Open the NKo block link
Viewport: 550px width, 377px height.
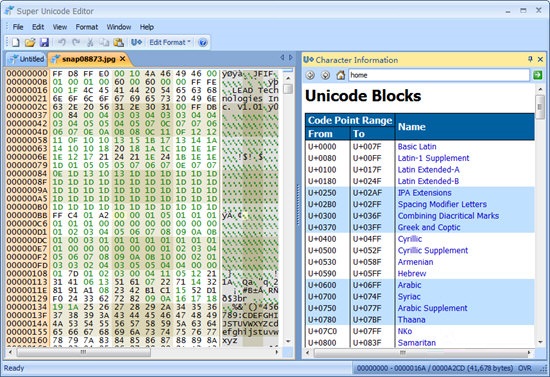point(405,331)
